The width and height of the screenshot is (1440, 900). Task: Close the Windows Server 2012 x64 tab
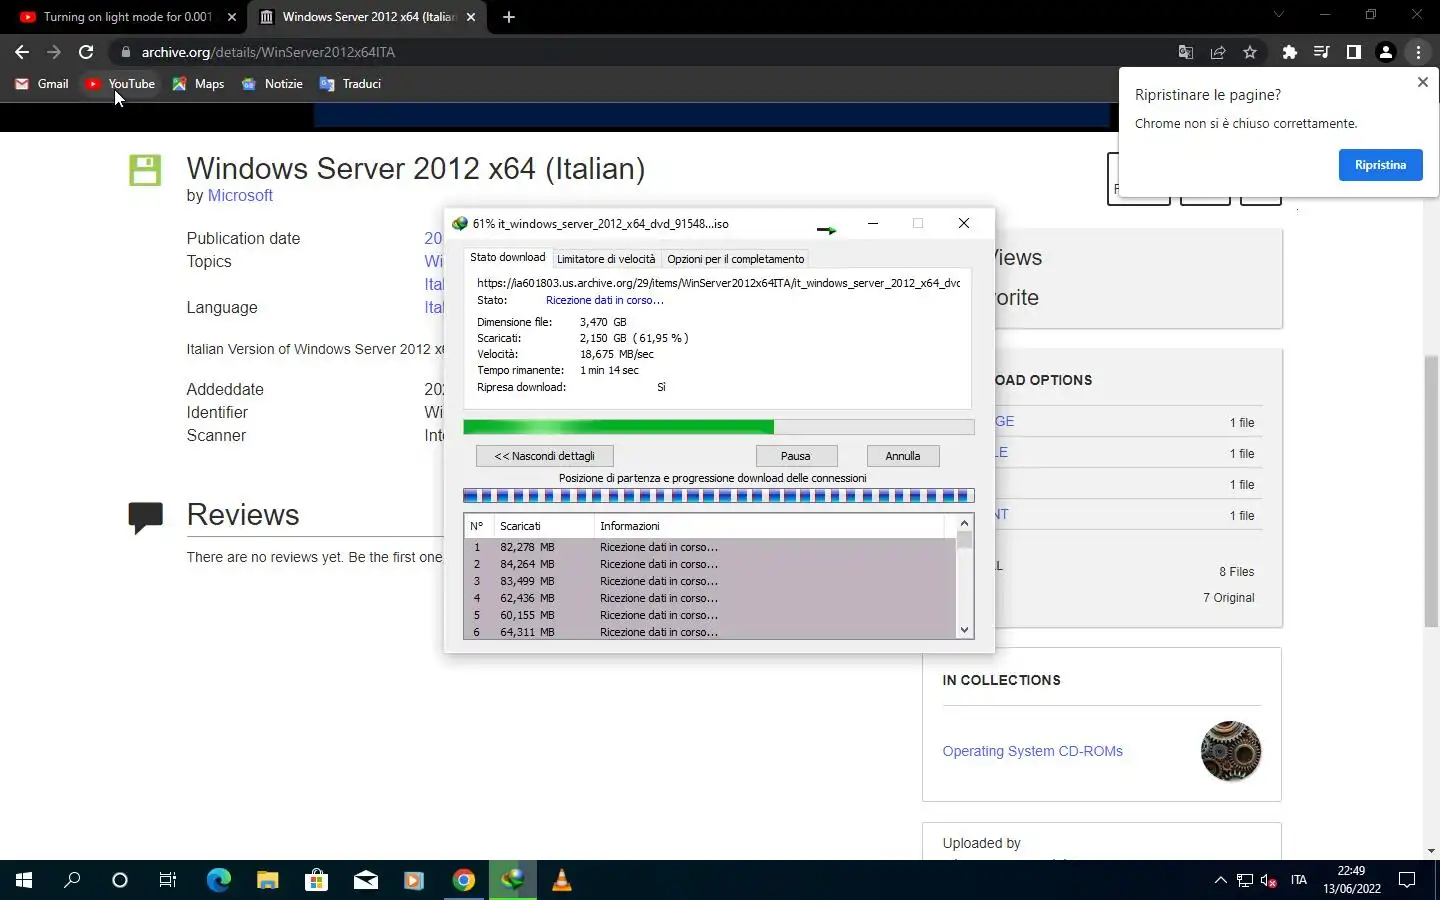[471, 17]
